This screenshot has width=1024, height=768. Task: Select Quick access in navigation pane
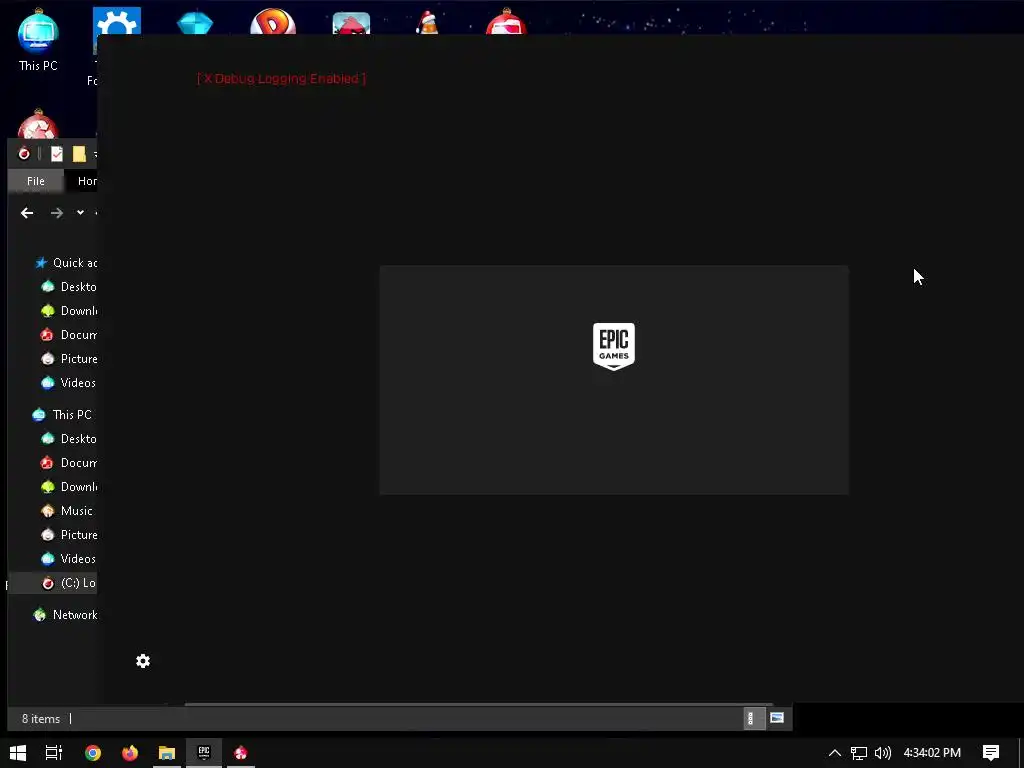point(65,263)
